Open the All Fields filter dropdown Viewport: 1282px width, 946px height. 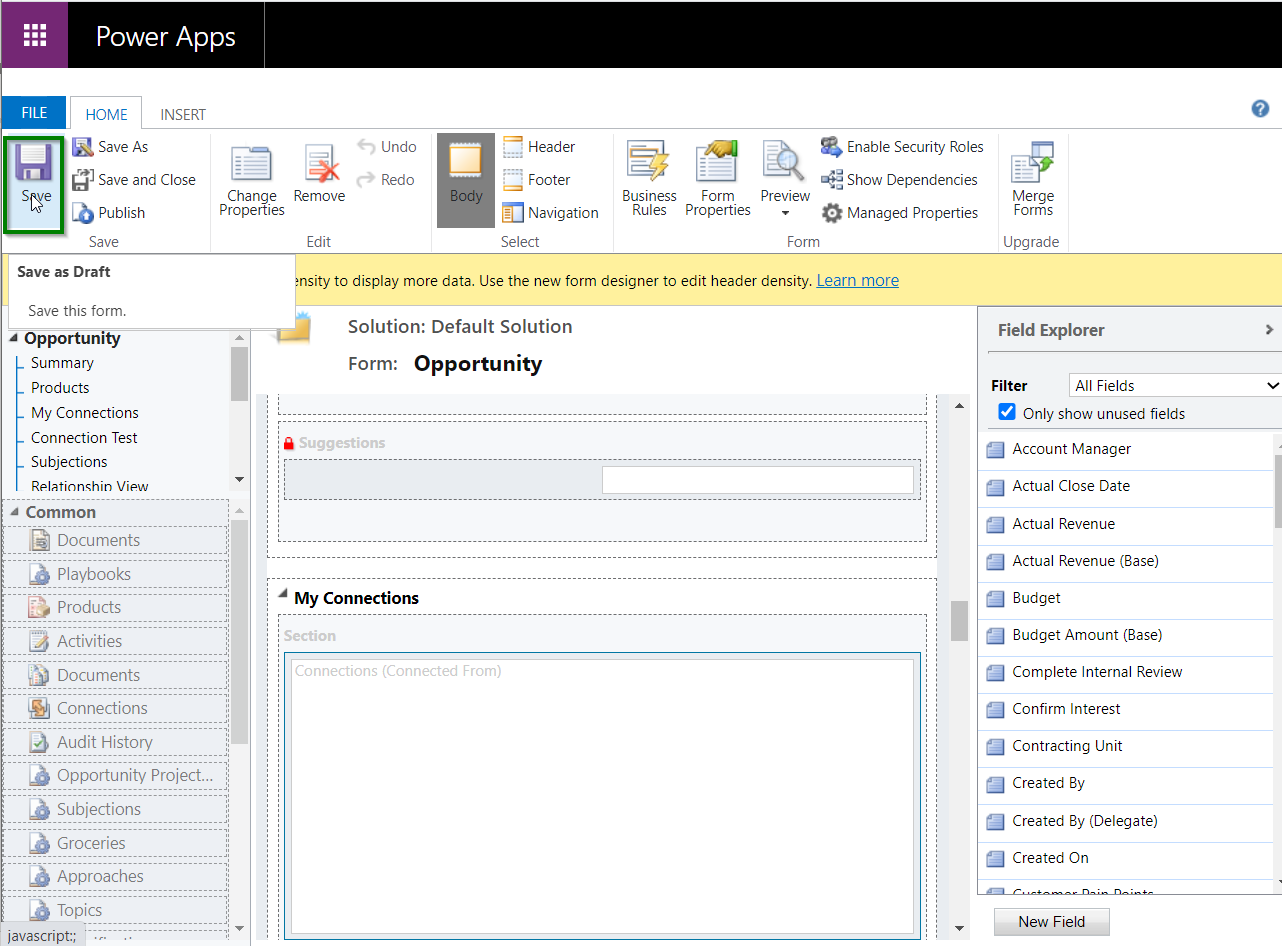(x=1174, y=385)
